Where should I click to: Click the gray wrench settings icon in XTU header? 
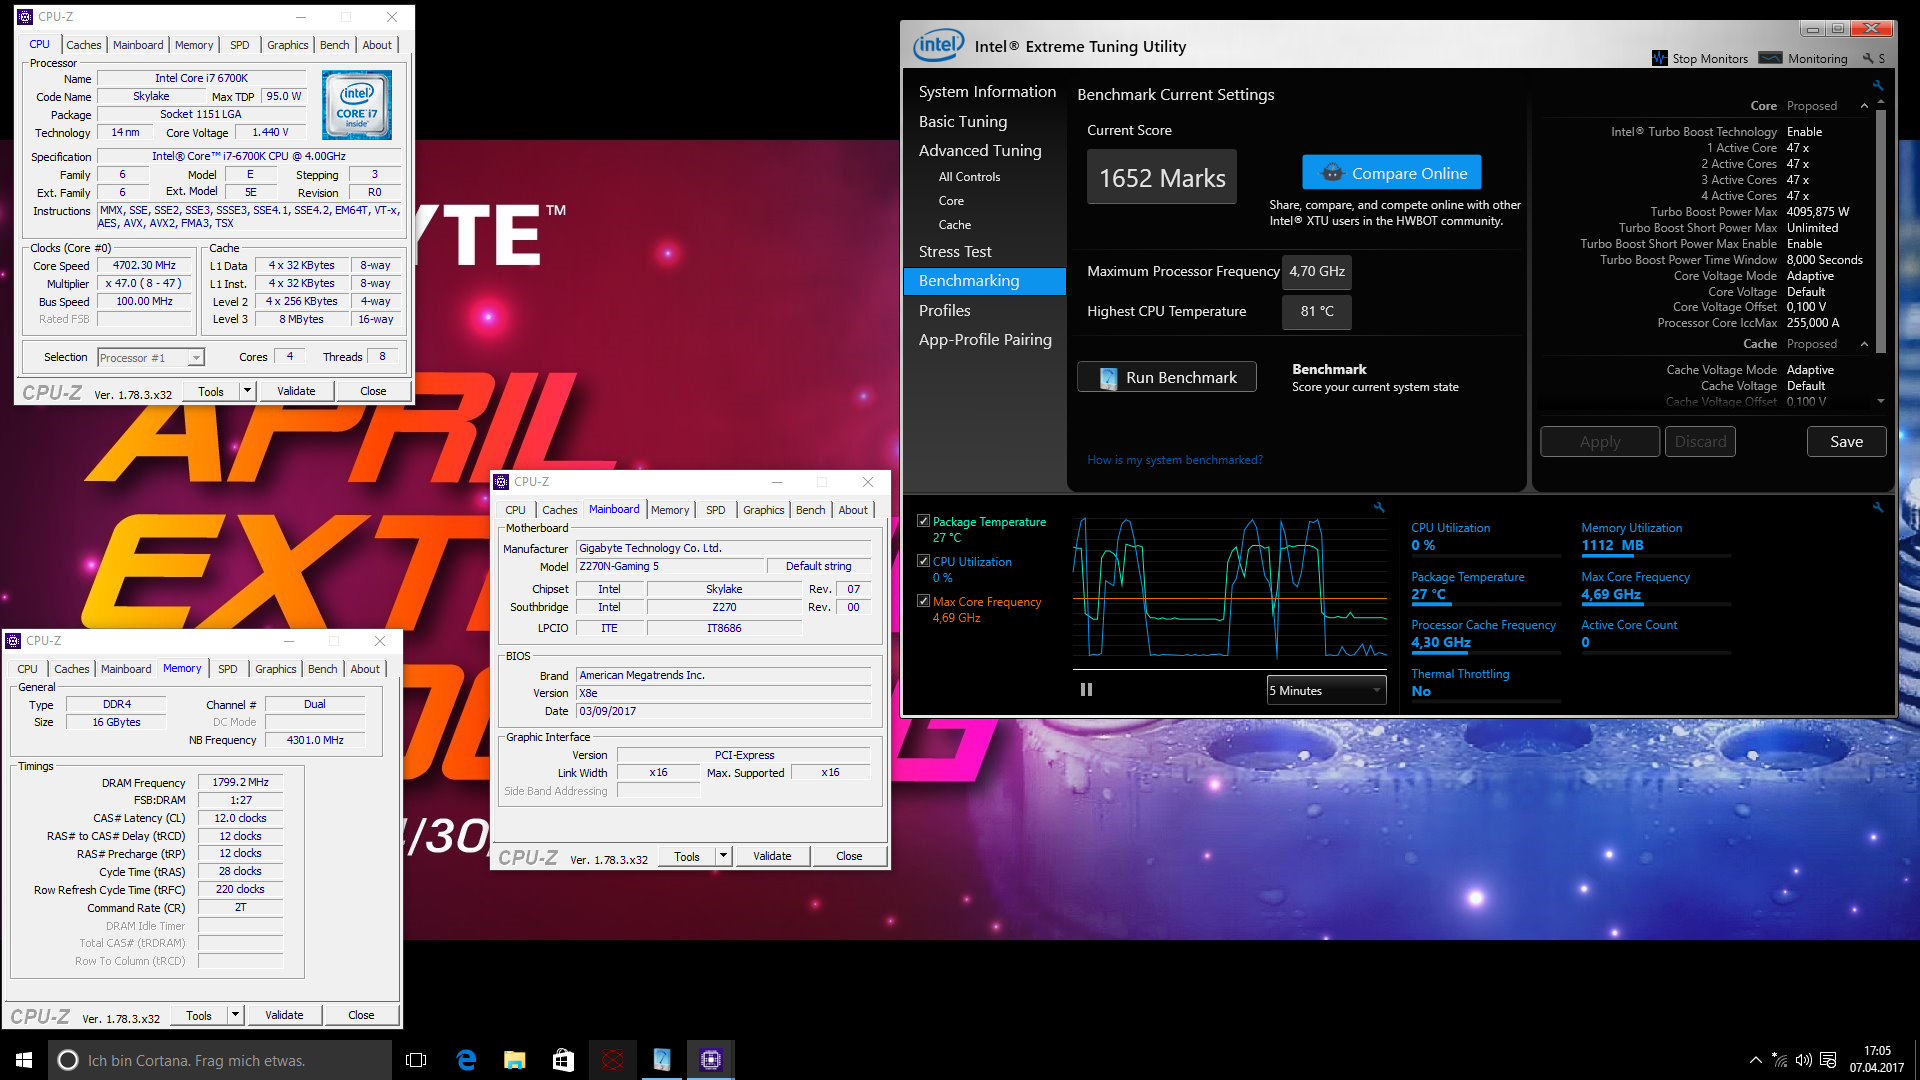pos(1867,59)
